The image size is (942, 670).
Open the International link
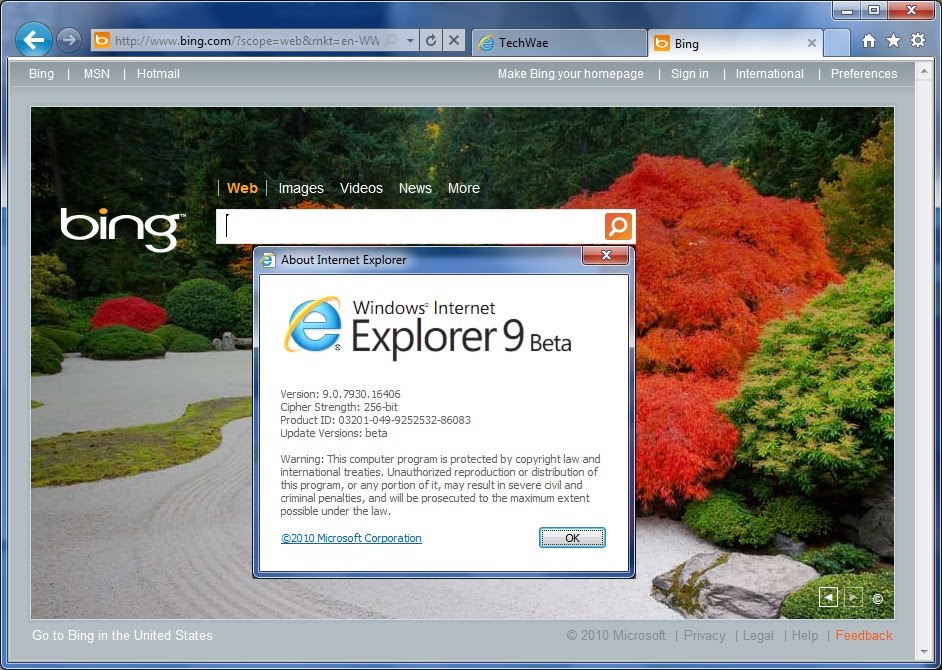click(770, 74)
